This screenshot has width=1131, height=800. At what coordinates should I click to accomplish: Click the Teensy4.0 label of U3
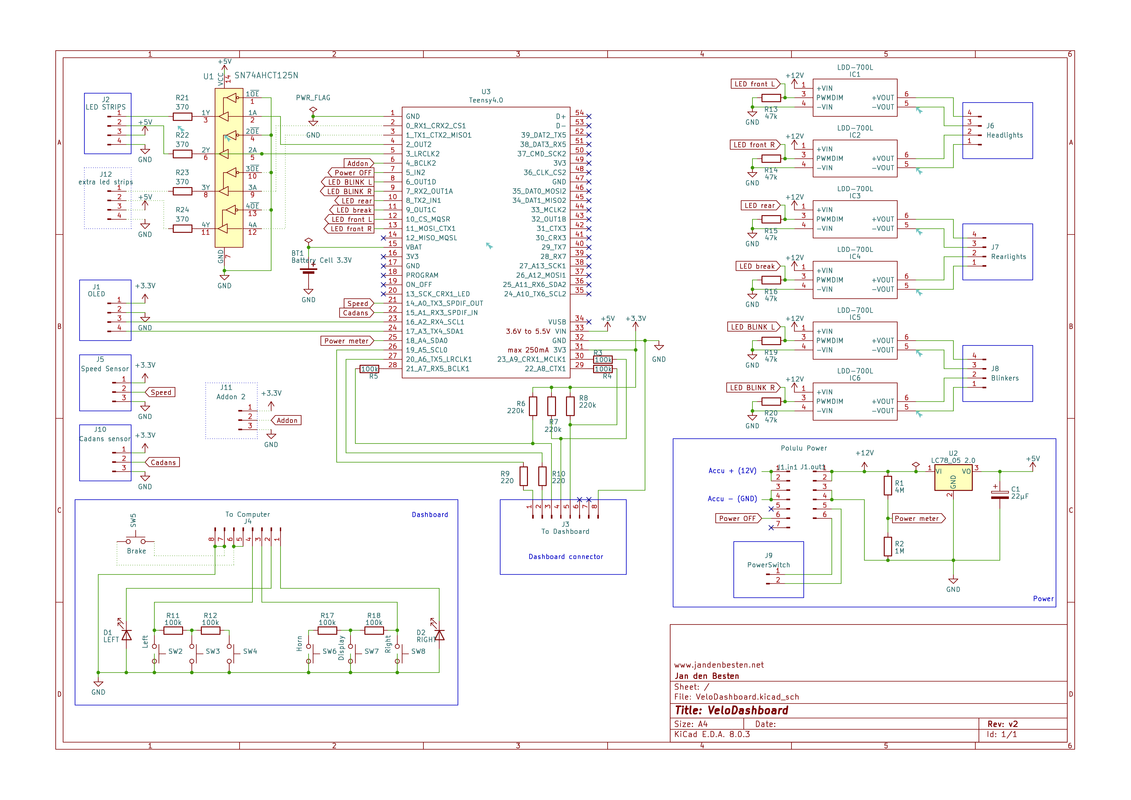(x=486, y=100)
